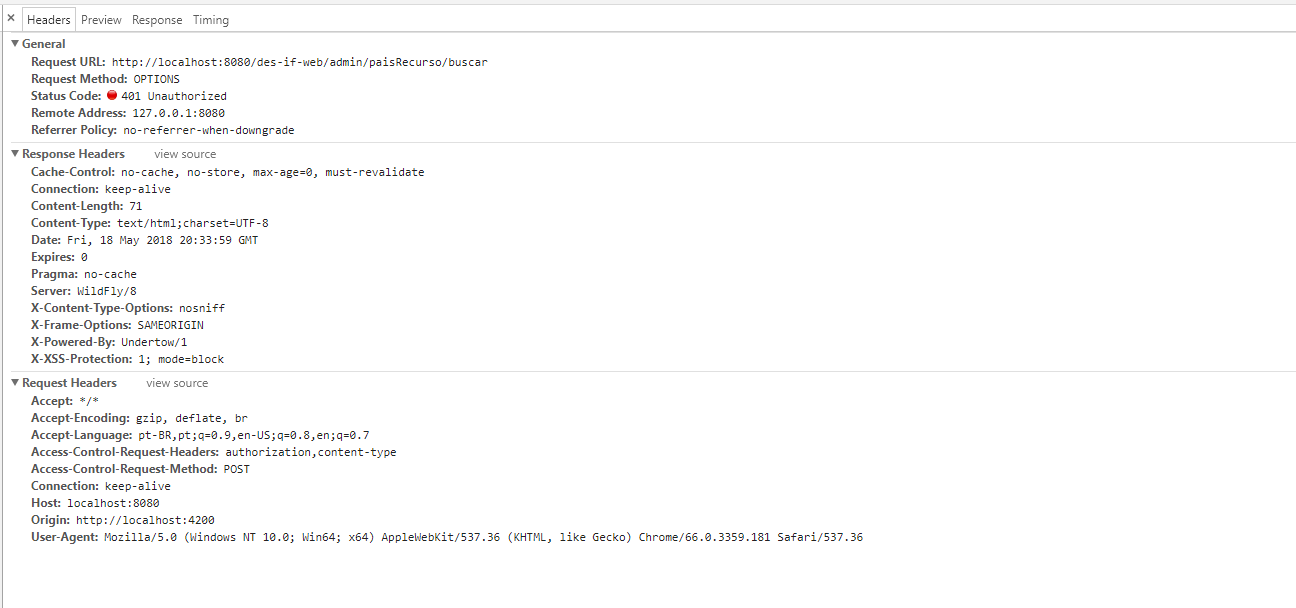Image resolution: width=1296 pixels, height=608 pixels.
Task: View source of Request Headers
Action: pyautogui.click(x=177, y=383)
